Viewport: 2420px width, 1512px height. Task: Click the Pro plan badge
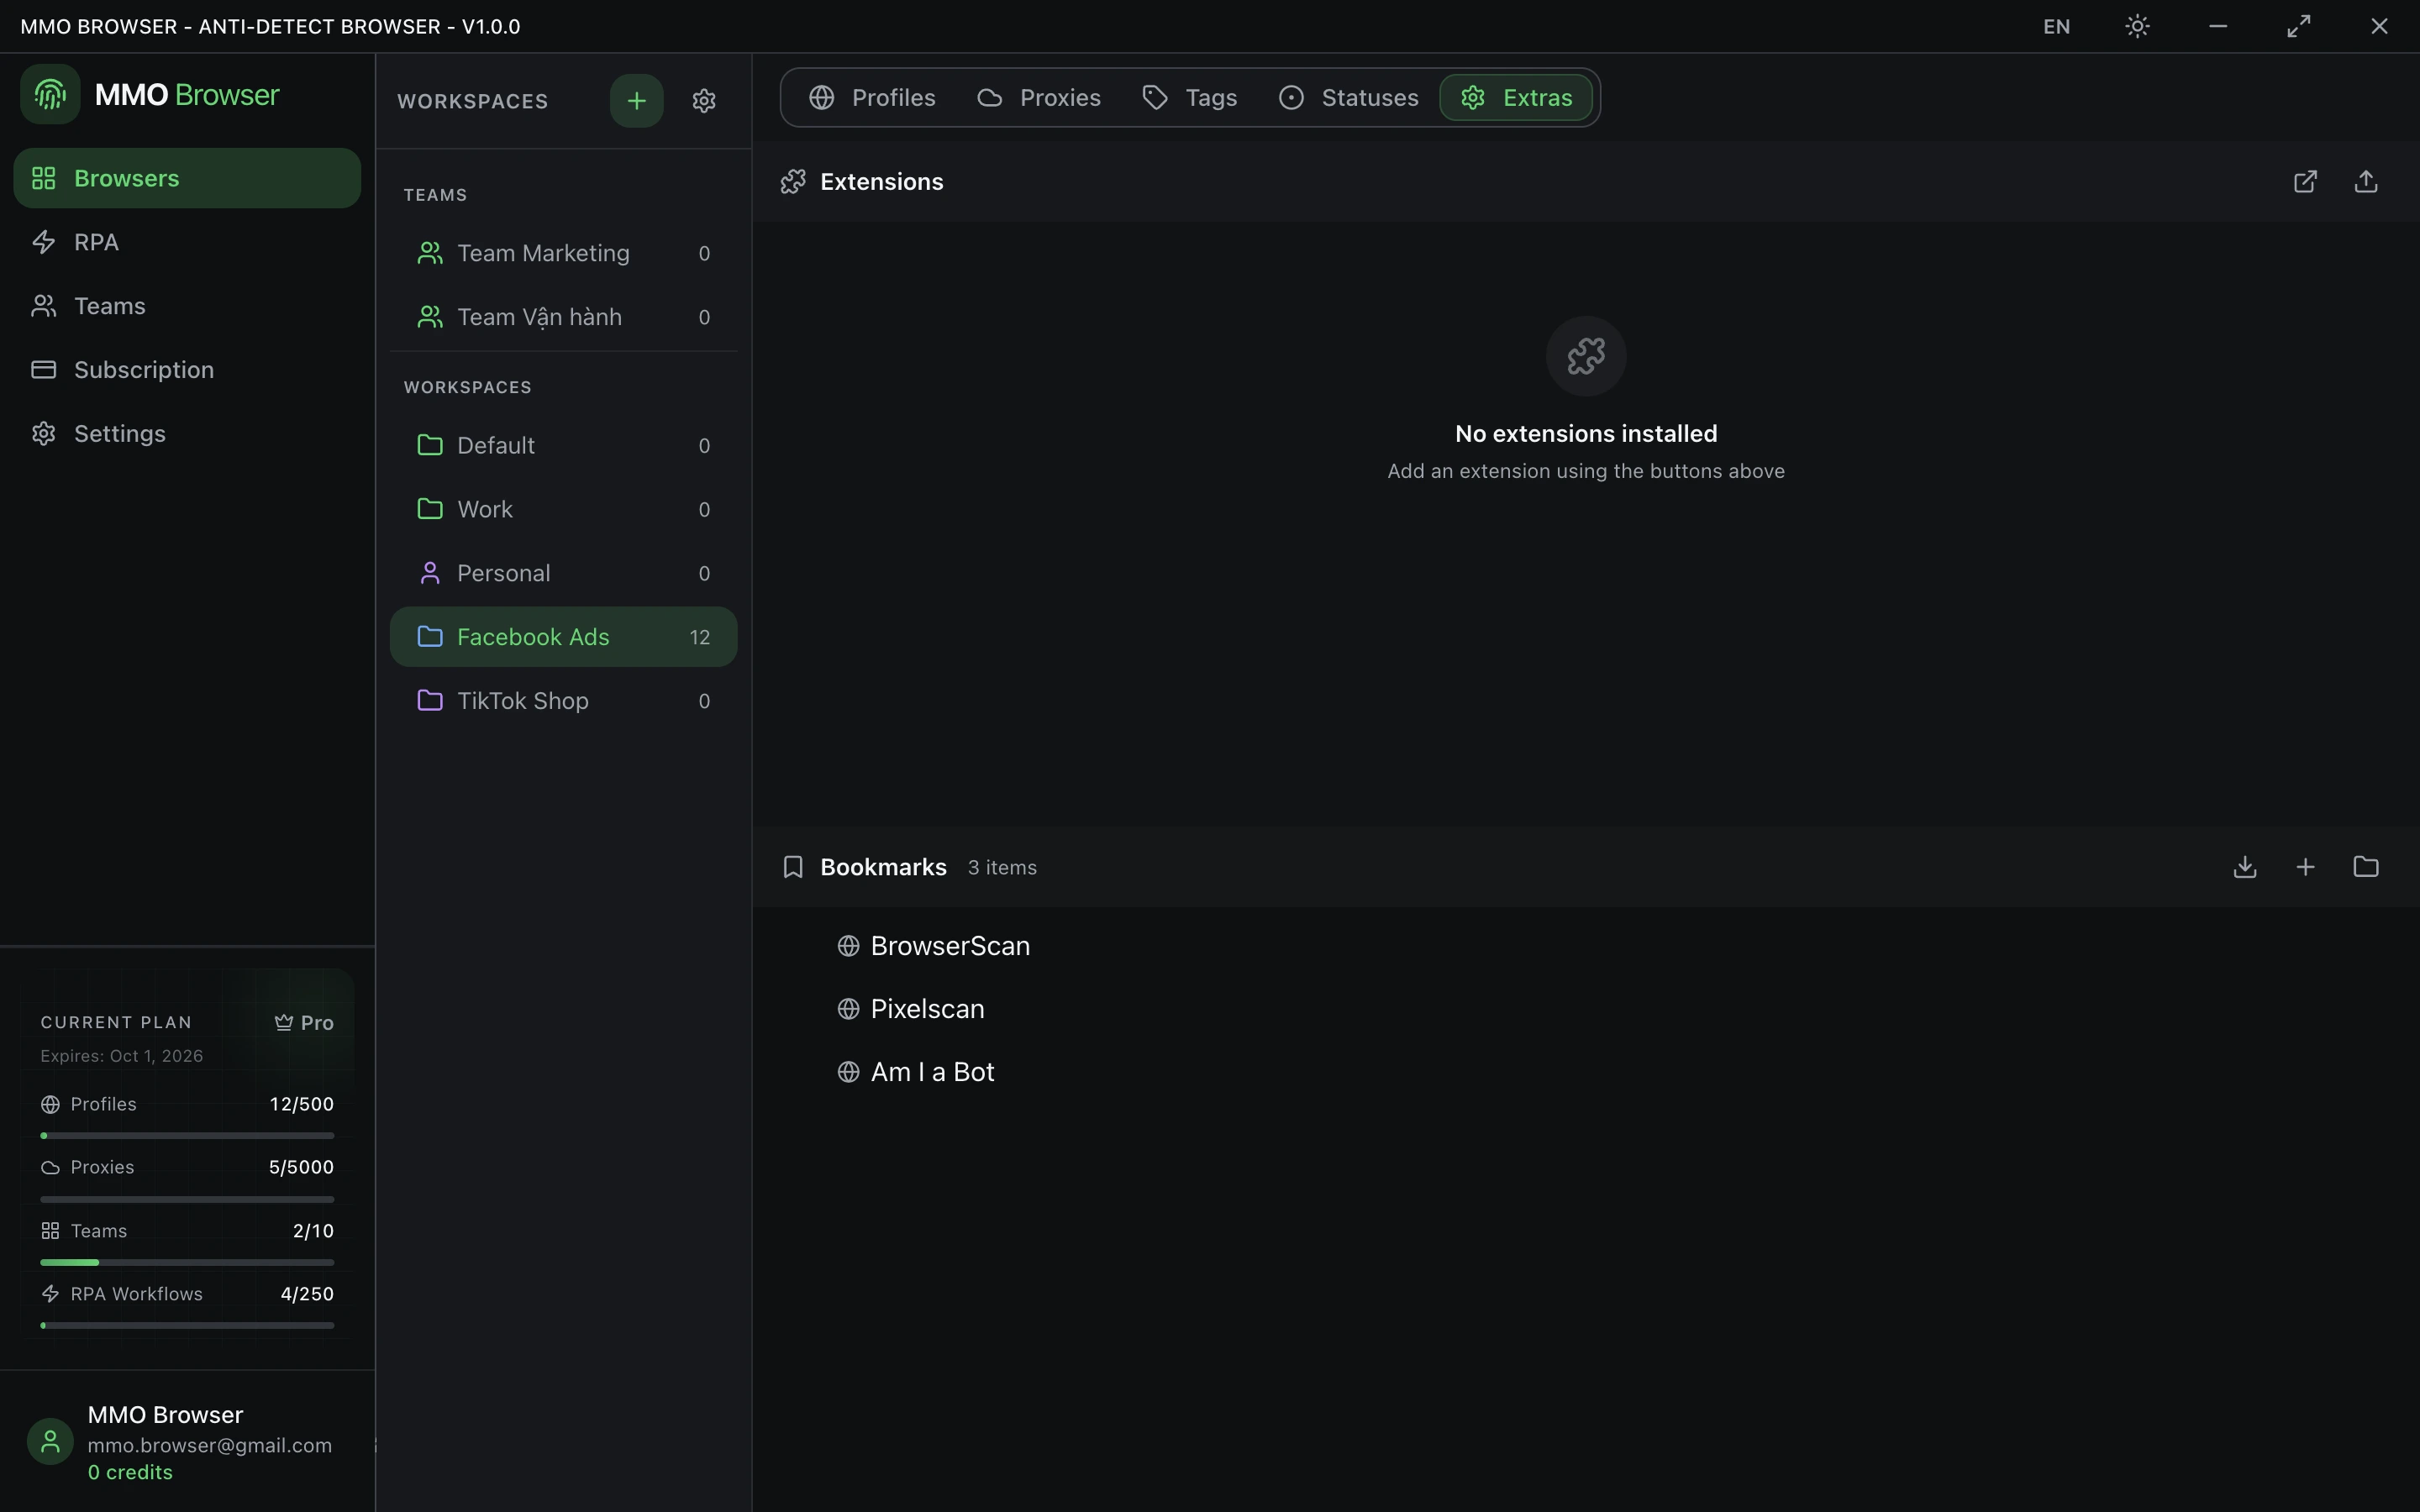click(x=304, y=1022)
